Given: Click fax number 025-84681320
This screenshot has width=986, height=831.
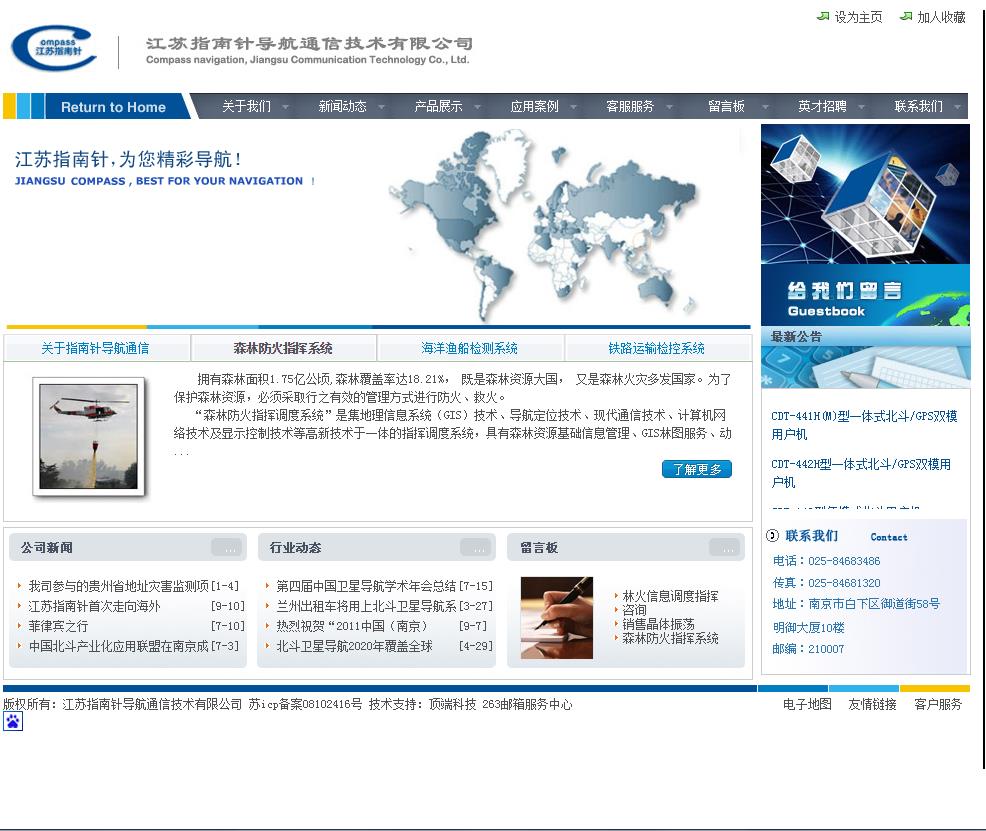Looking at the screenshot, I should click(844, 583).
